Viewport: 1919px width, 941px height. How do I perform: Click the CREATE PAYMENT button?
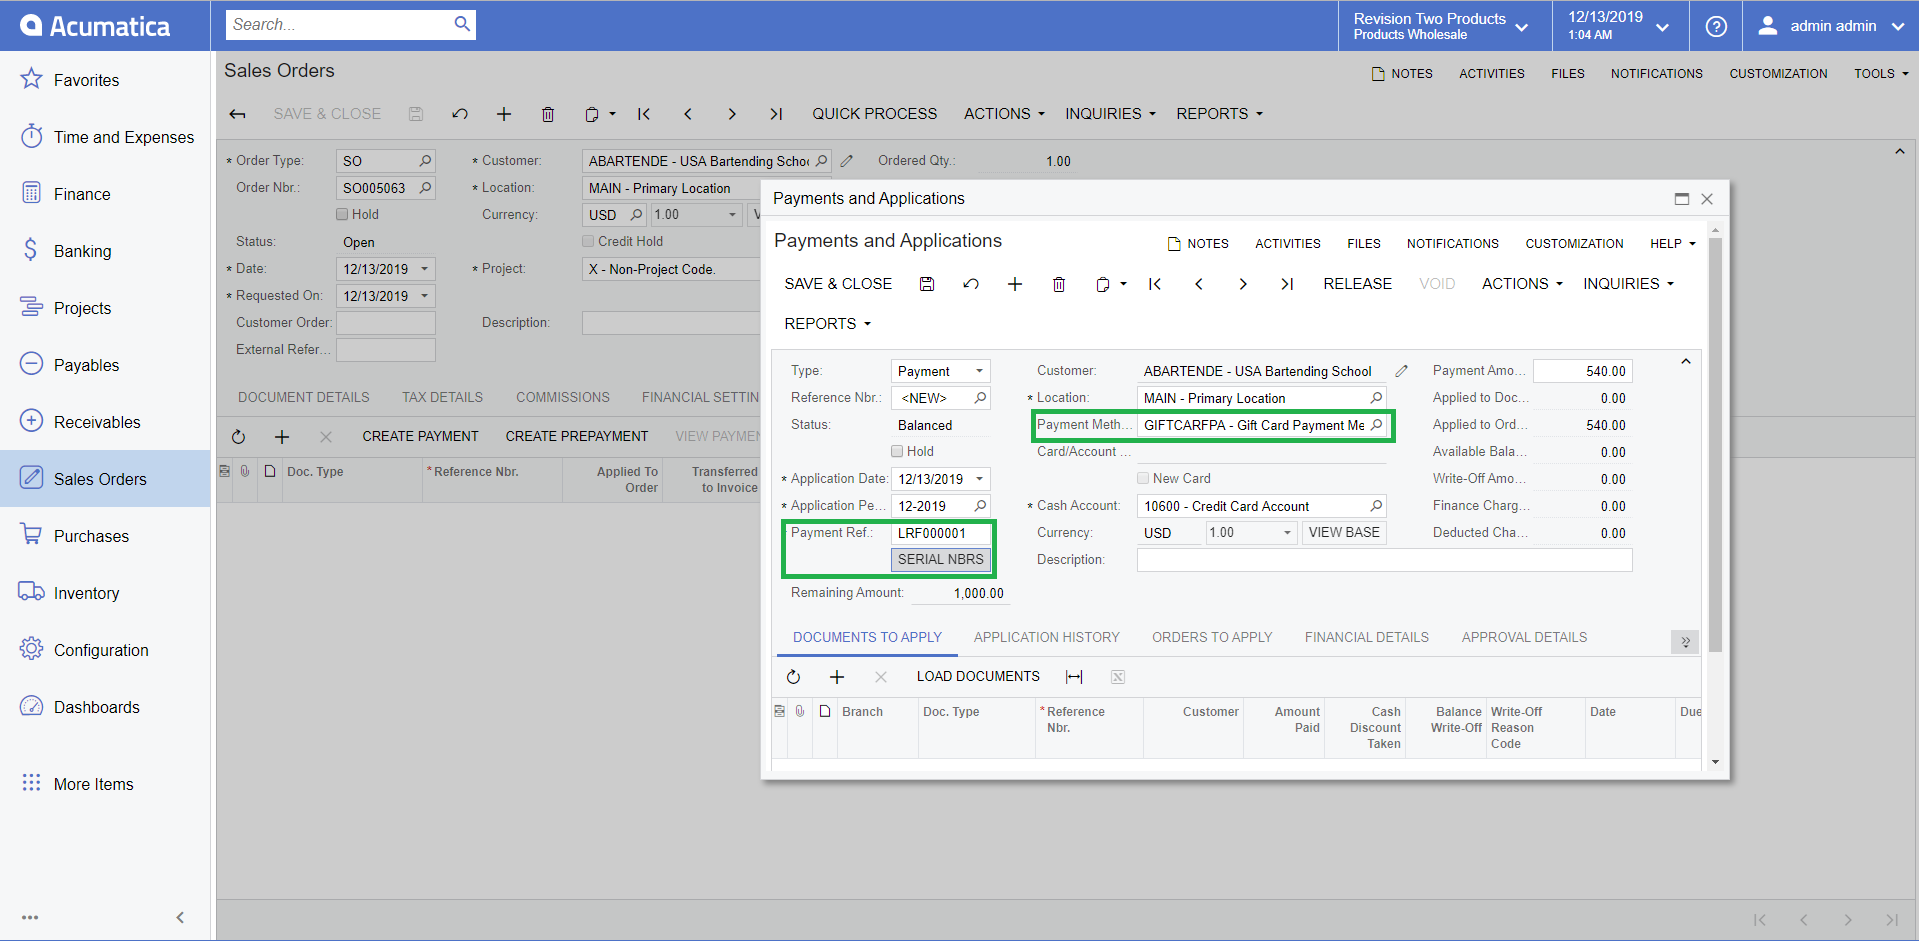pos(420,437)
